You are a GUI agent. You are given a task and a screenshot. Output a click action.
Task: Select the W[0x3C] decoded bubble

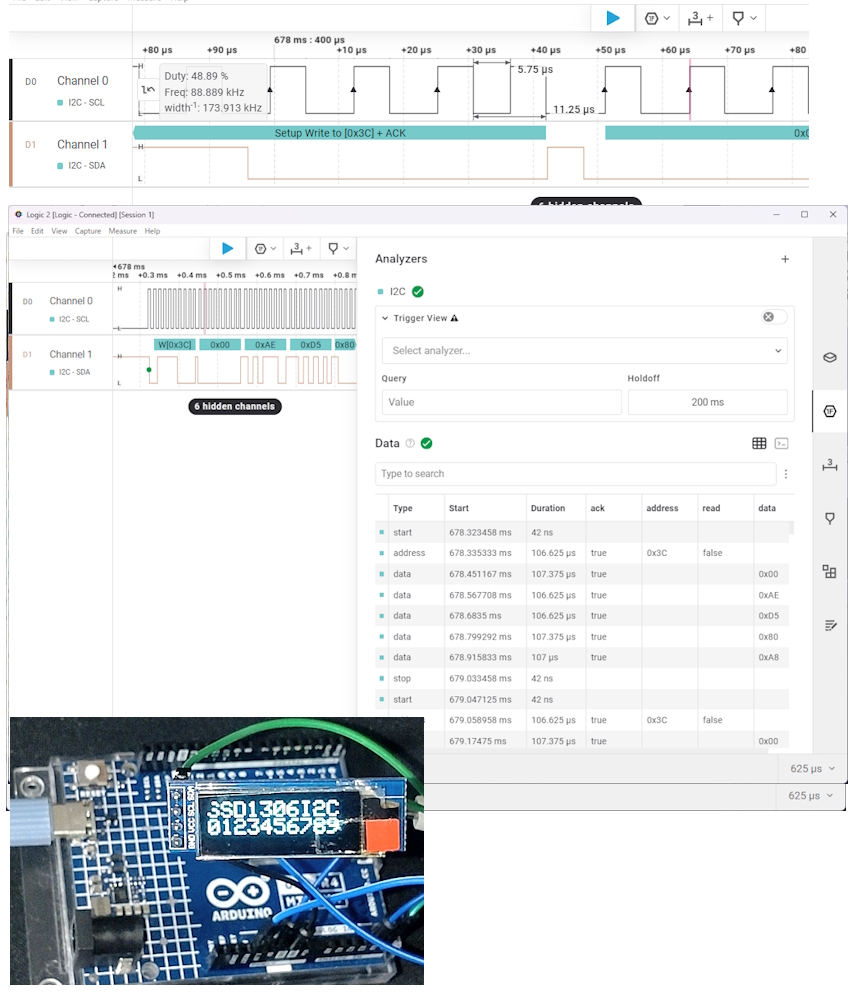(174, 345)
